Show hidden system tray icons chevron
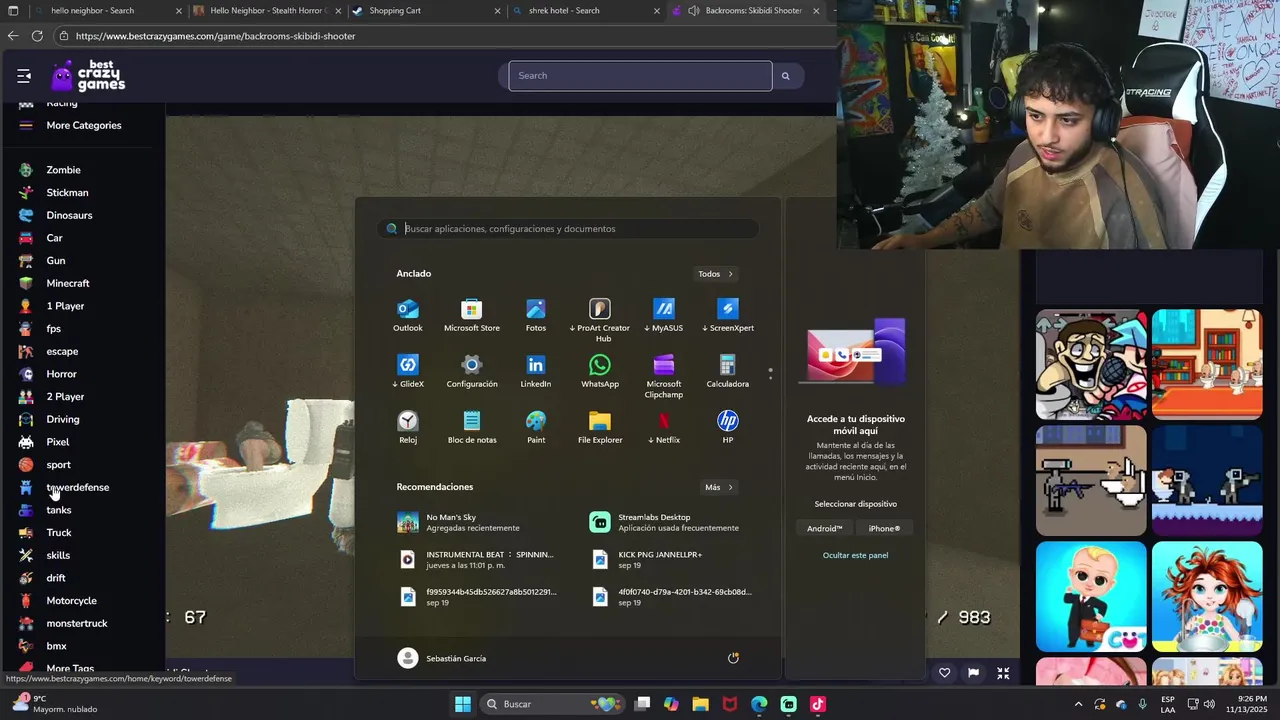The image size is (1280, 720). [1078, 704]
